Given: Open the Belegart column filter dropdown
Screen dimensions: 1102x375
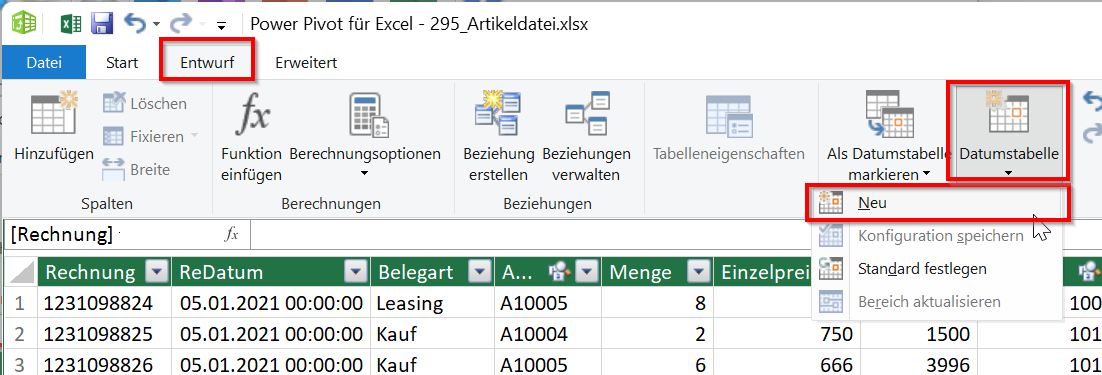Looking at the screenshot, I should pyautogui.click(x=479, y=272).
